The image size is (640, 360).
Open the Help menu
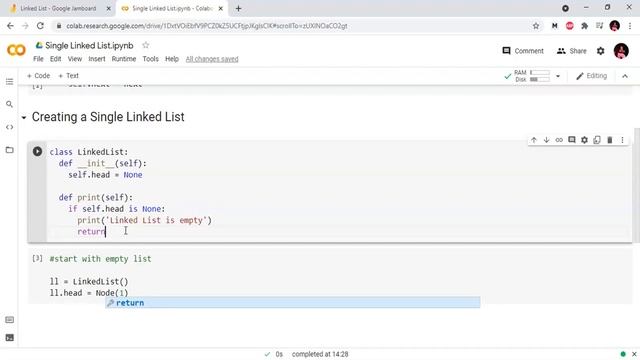click(x=172, y=59)
